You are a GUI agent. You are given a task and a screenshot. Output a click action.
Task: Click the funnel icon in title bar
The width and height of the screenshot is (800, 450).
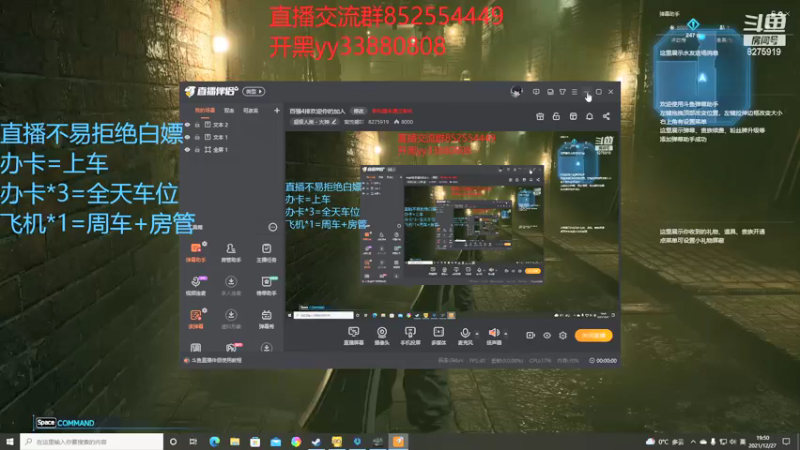(562, 92)
